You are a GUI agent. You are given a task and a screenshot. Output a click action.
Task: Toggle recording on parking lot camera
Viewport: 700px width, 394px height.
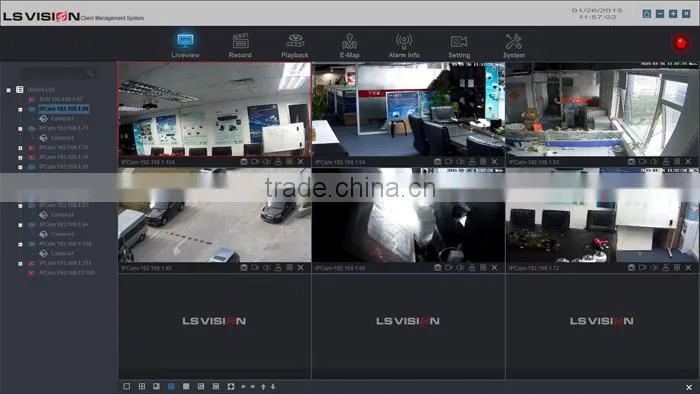click(255, 268)
